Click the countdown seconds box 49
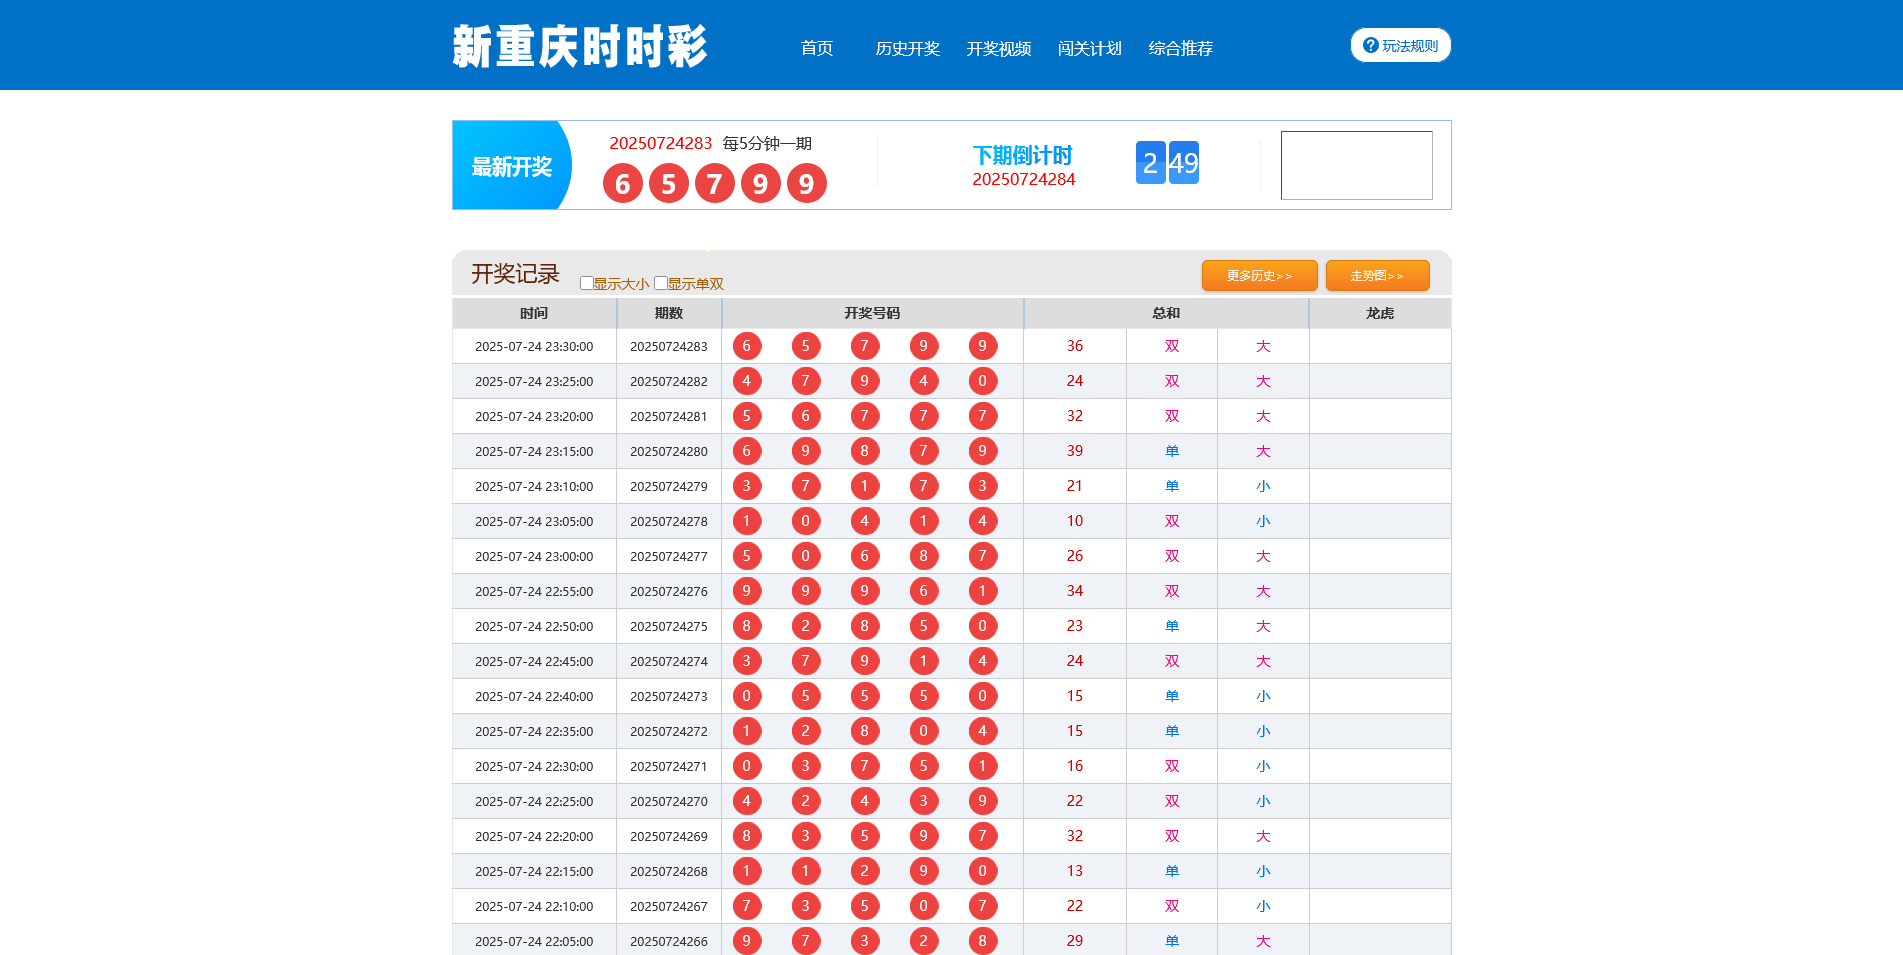The image size is (1903, 955). tap(1184, 162)
